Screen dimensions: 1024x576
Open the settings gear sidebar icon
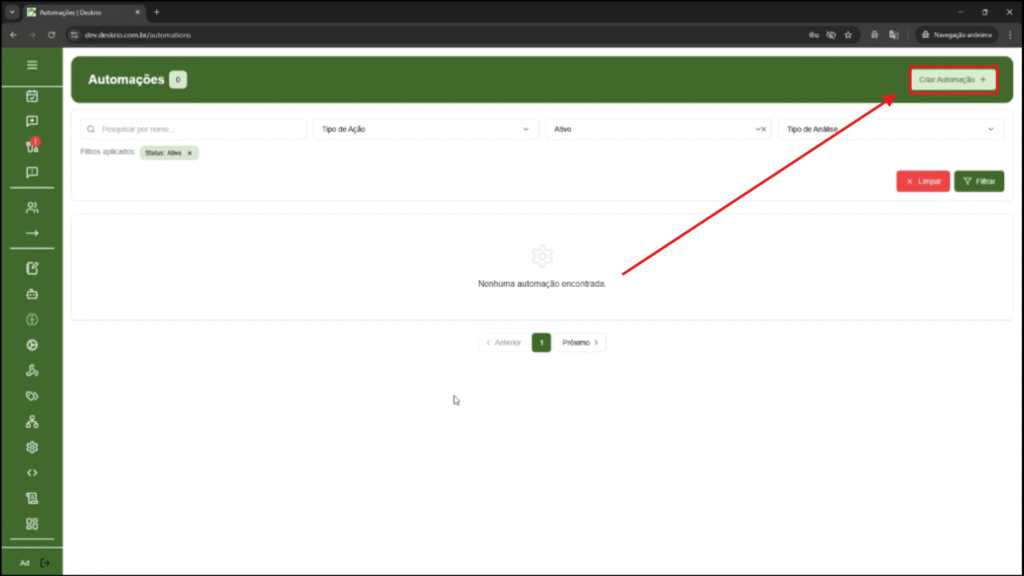(32, 447)
